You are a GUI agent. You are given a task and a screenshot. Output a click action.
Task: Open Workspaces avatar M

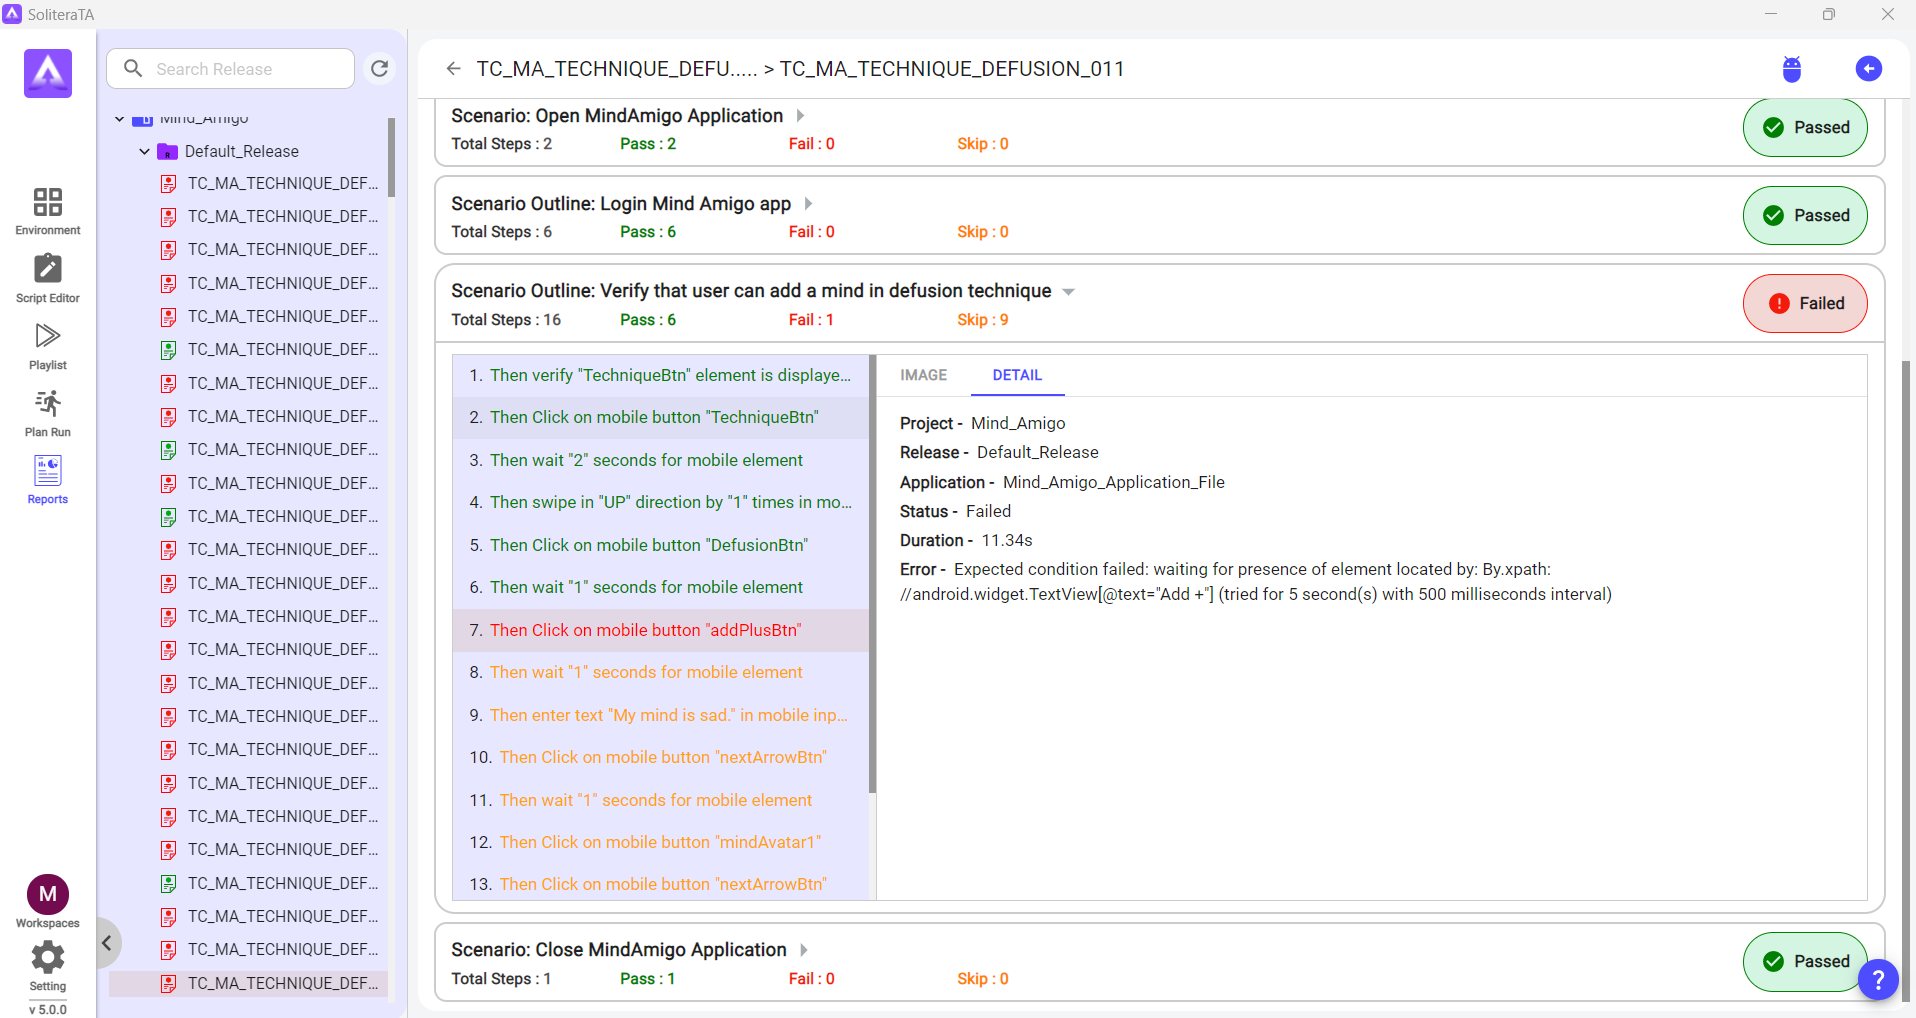(48, 895)
